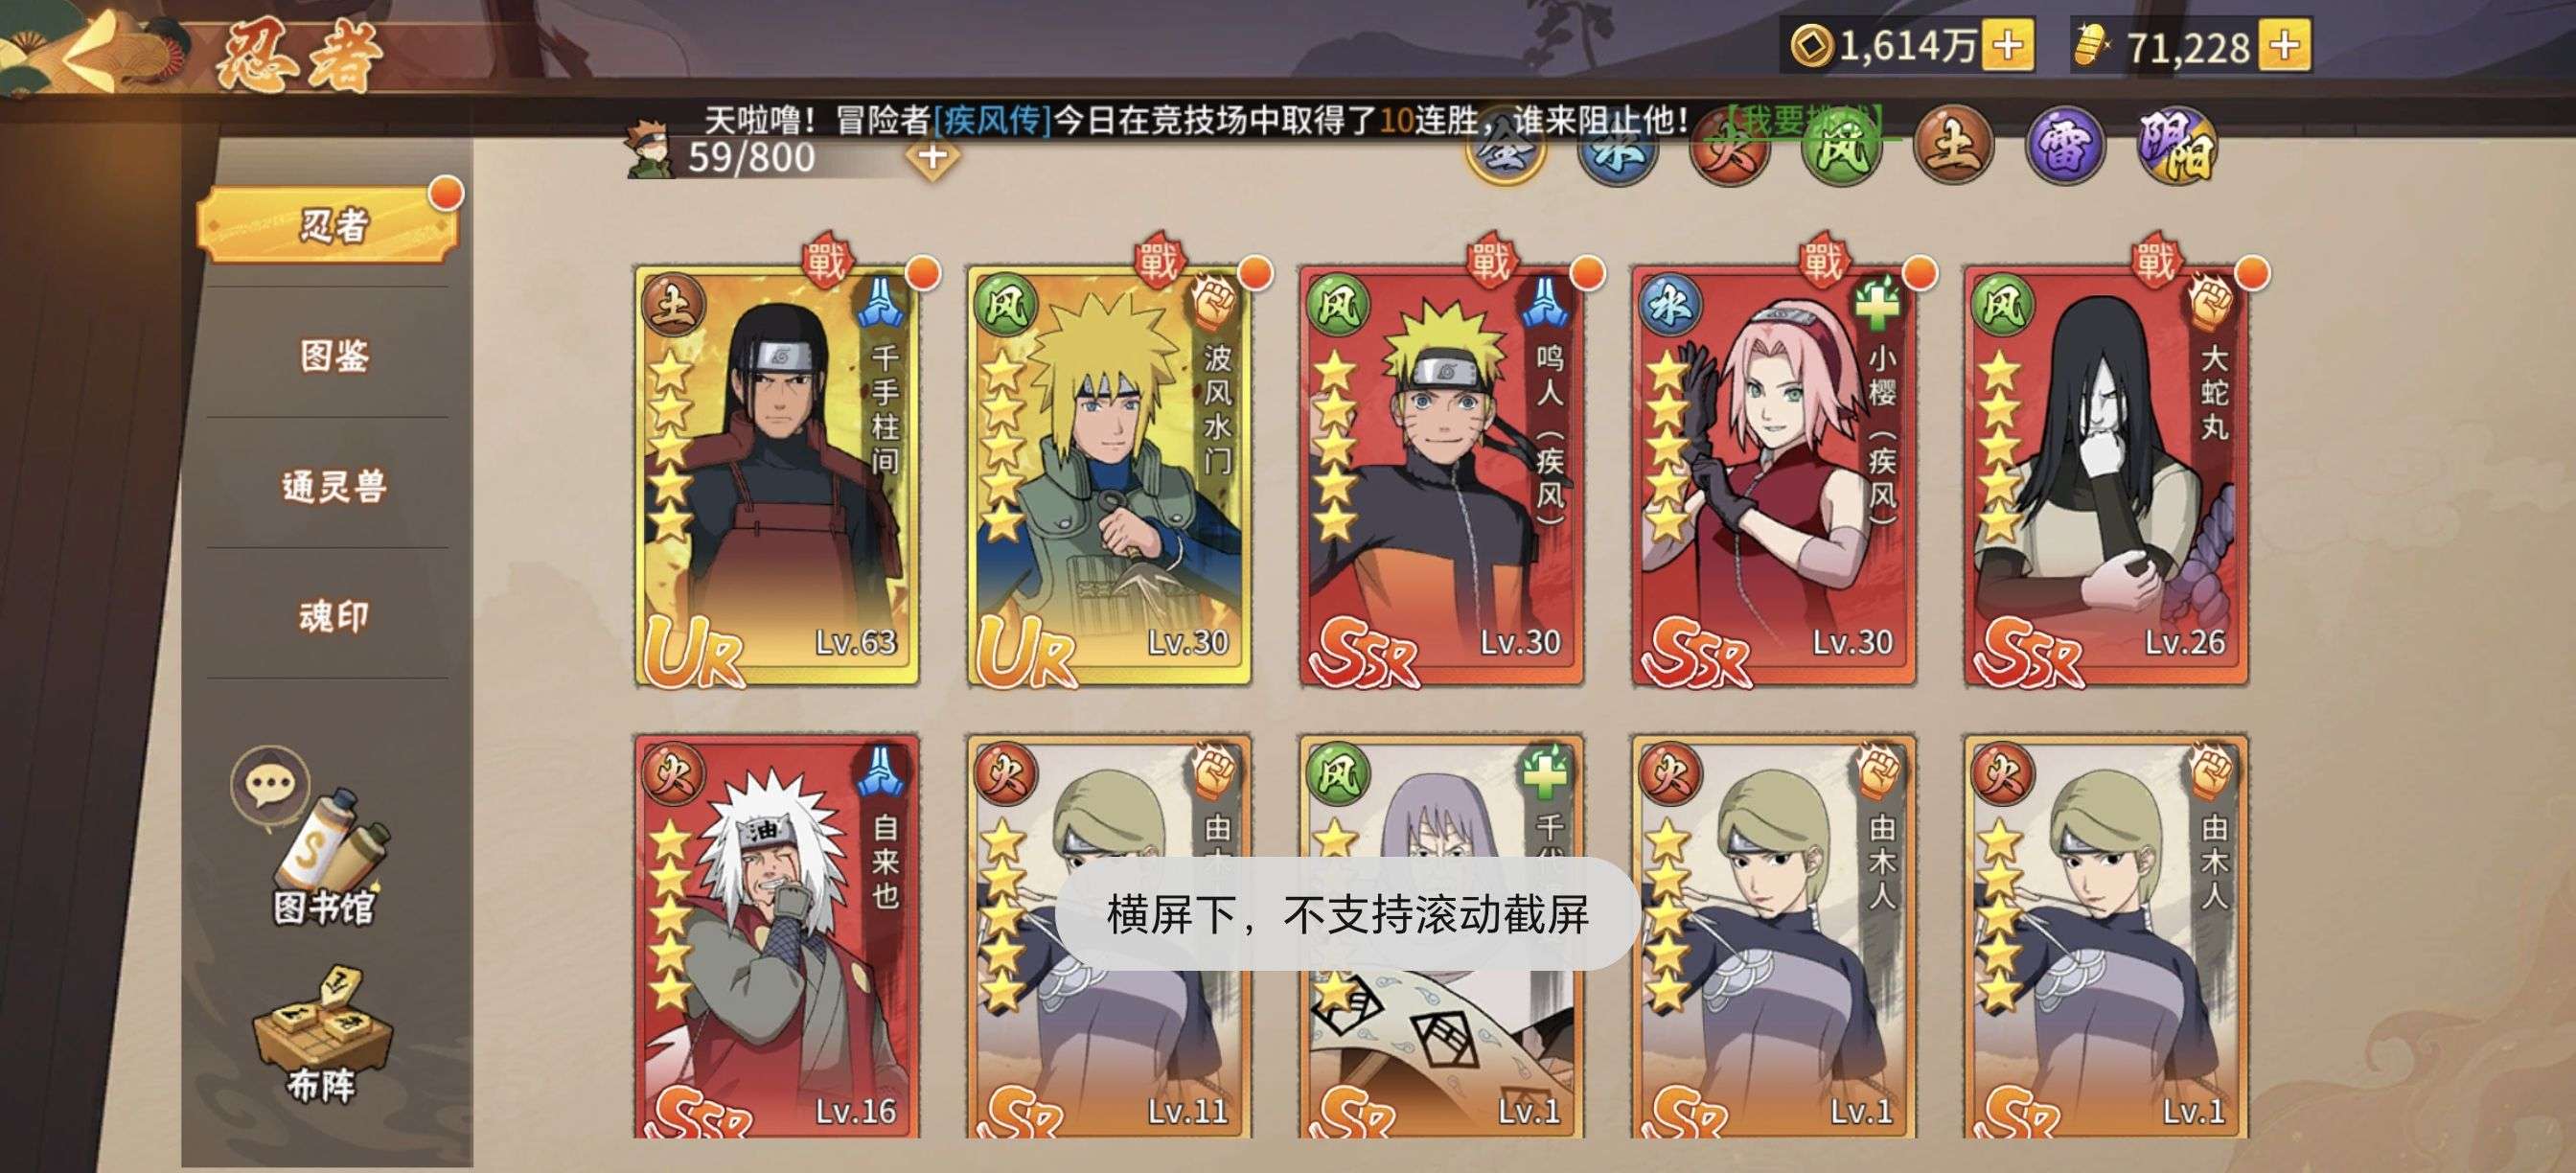Click the 疾风传 player name link

[993, 121]
